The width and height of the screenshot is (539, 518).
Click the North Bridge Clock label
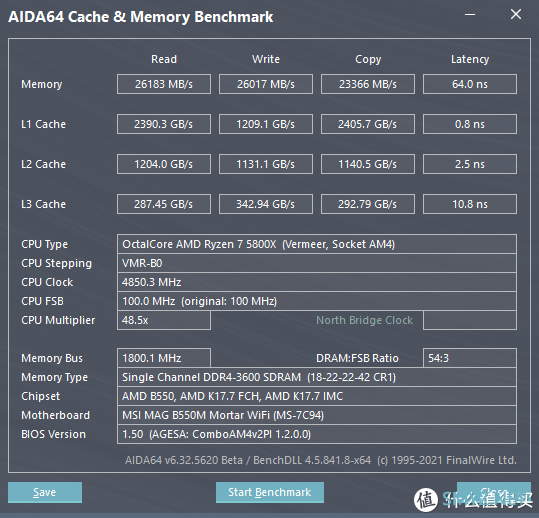364,320
